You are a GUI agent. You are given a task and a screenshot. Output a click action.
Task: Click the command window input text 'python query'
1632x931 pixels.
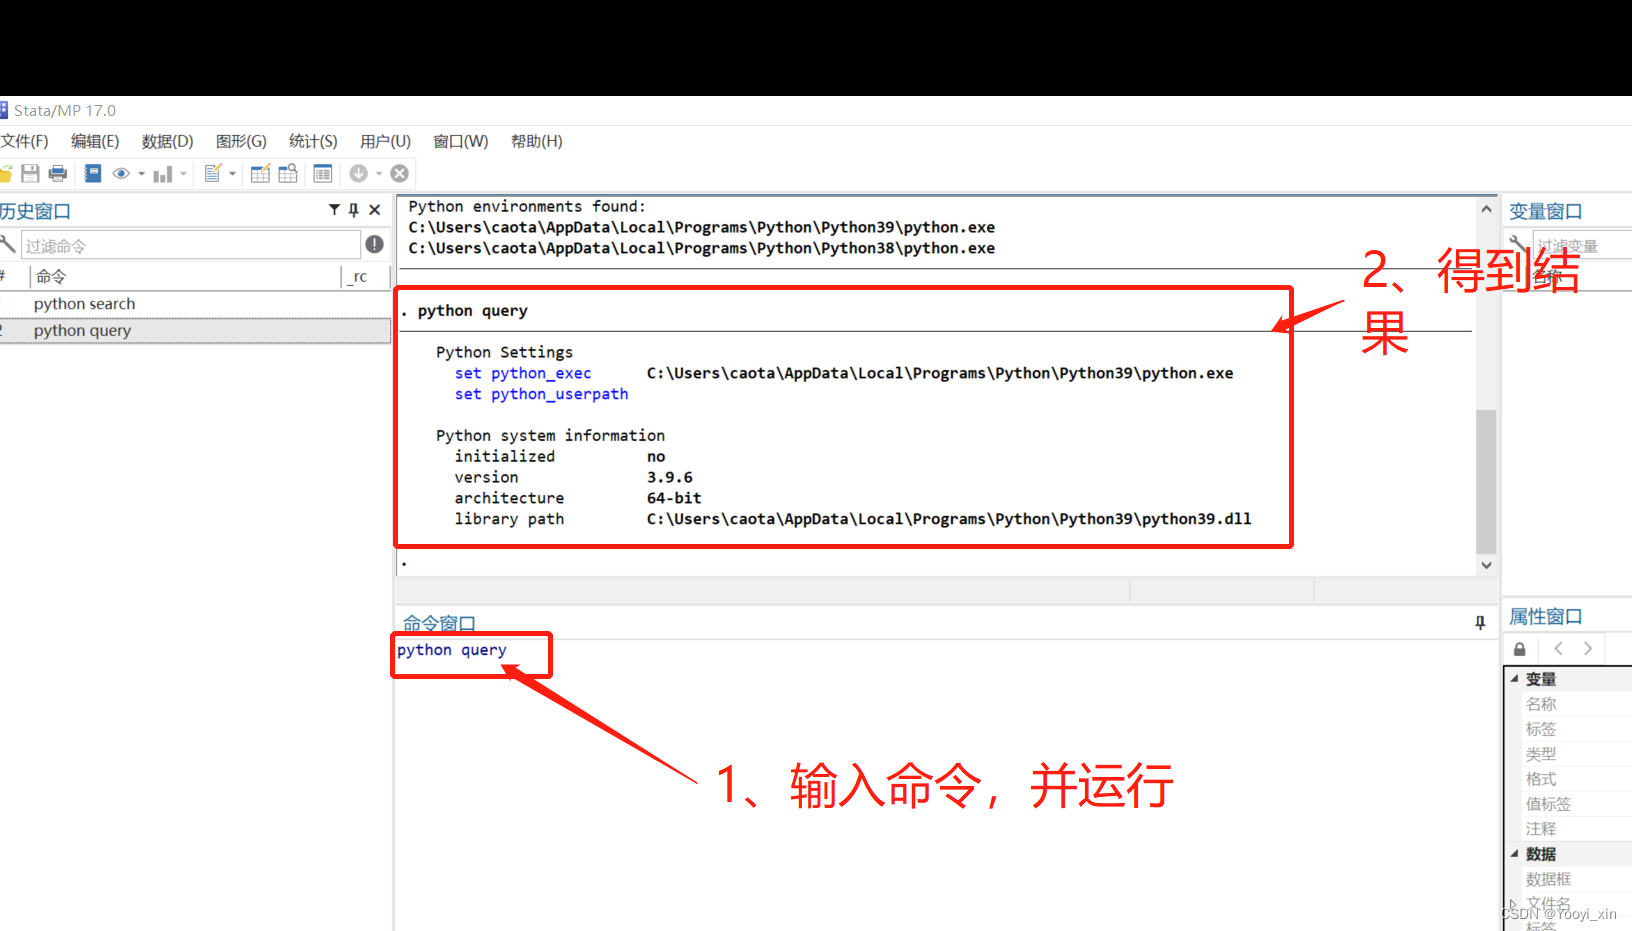452,650
